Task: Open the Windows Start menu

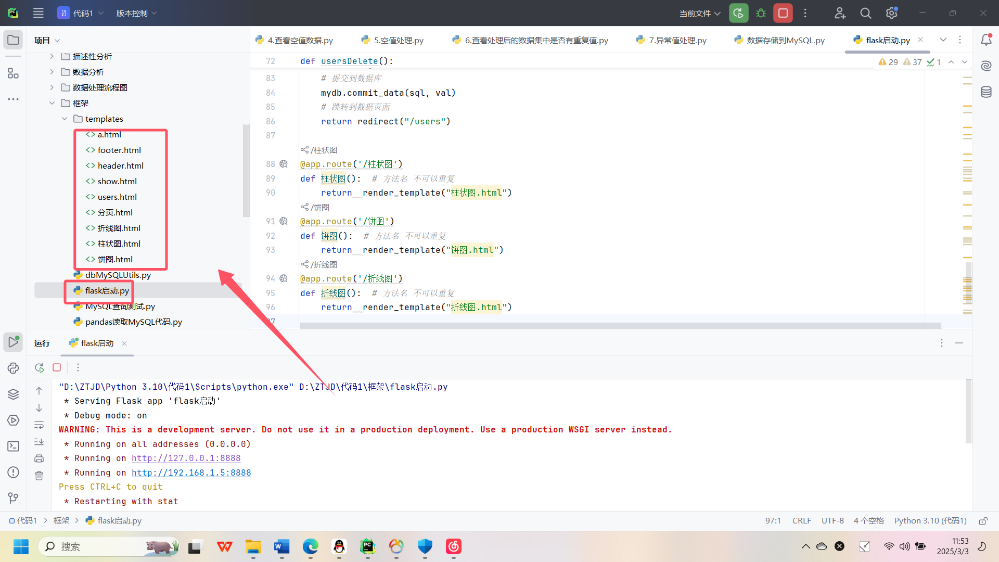Action: click(21, 547)
